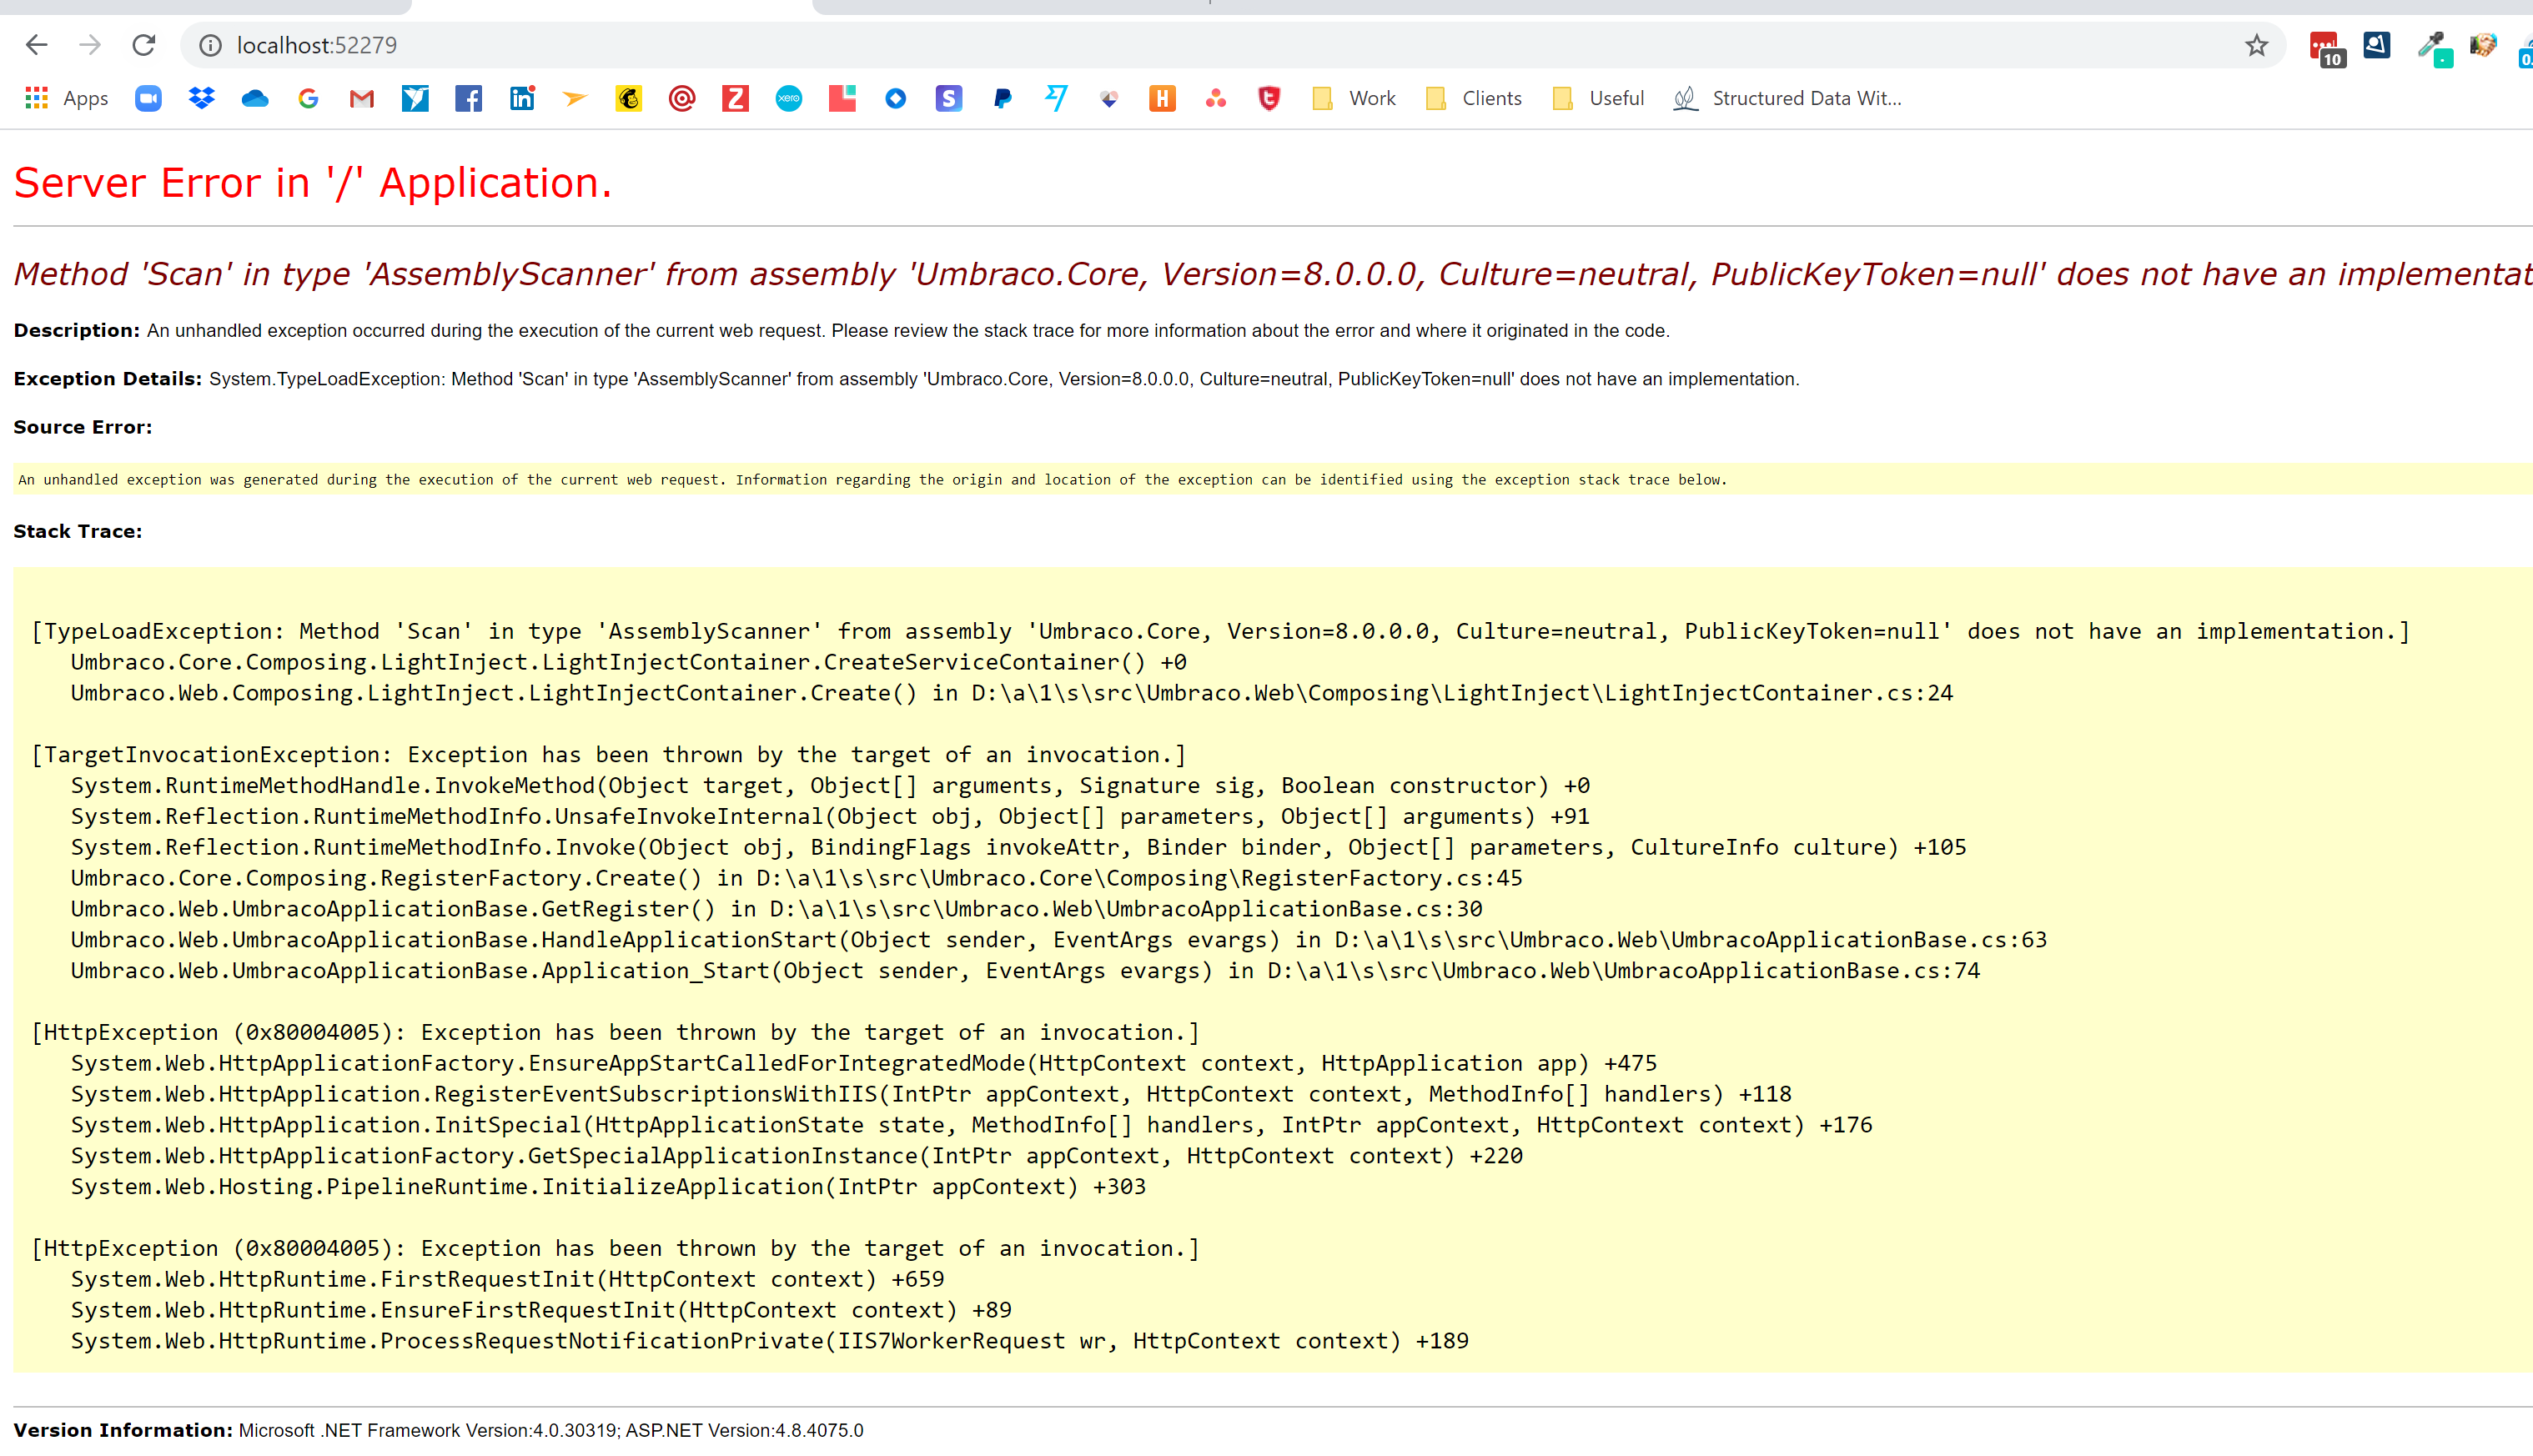Open the Dropbox bookmark

(202, 98)
